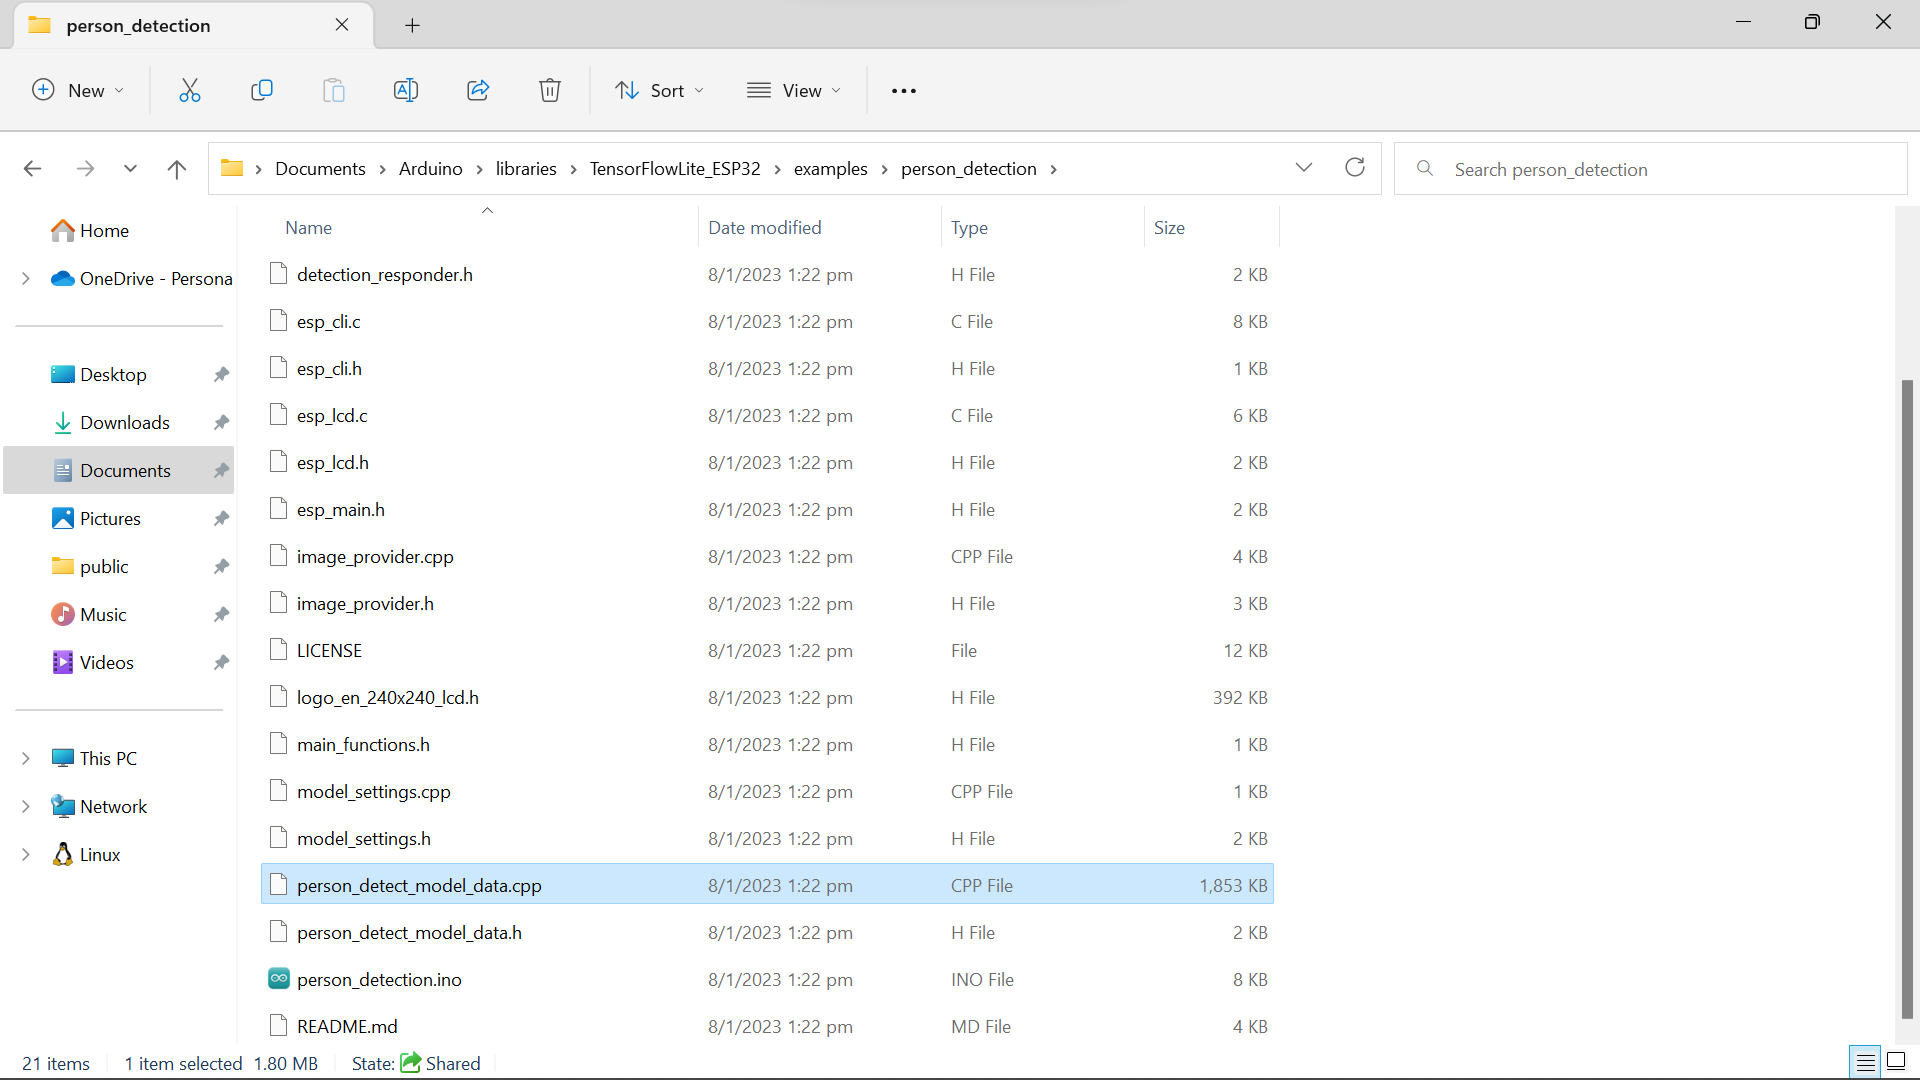Expand the Network tree item
Image resolution: width=1920 pixels, height=1080 pixels.
[26, 806]
